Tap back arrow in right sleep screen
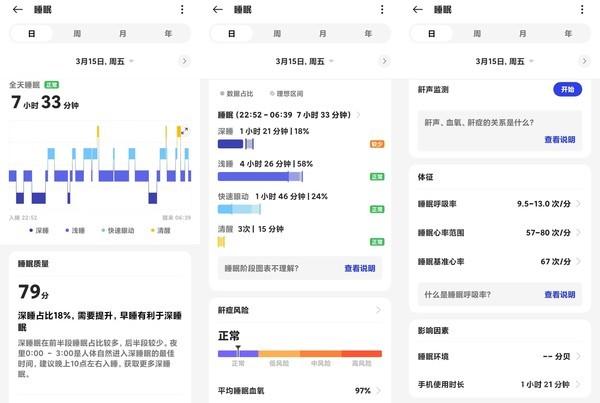 click(x=418, y=10)
